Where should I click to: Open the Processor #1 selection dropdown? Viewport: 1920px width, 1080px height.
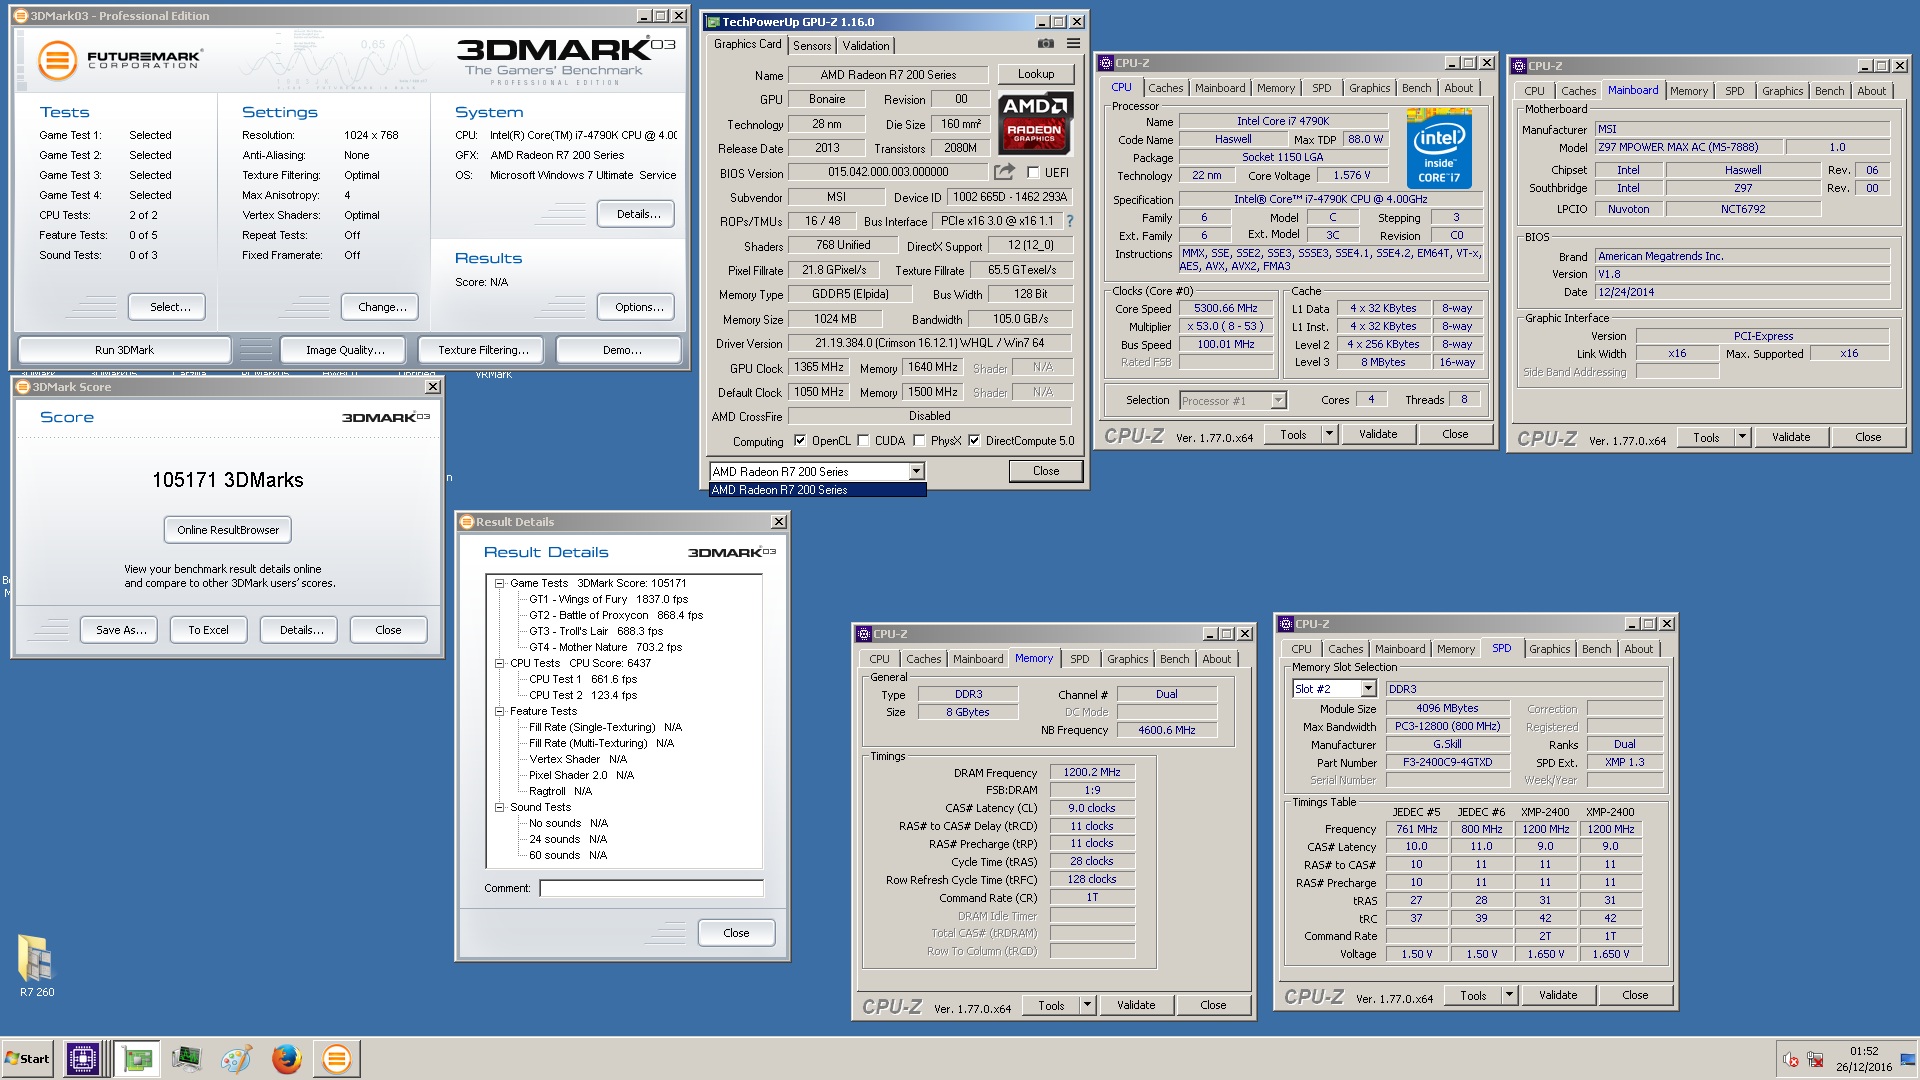pos(1278,401)
